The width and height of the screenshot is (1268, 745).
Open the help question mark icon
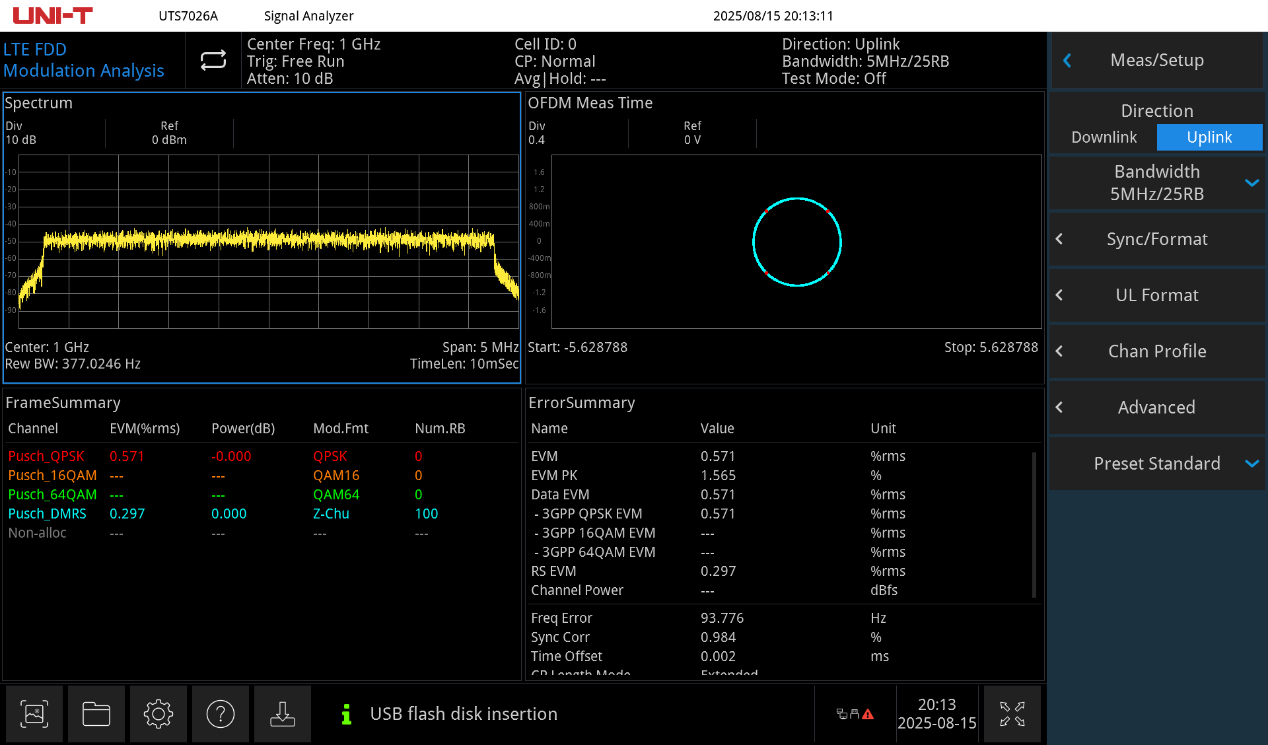220,714
